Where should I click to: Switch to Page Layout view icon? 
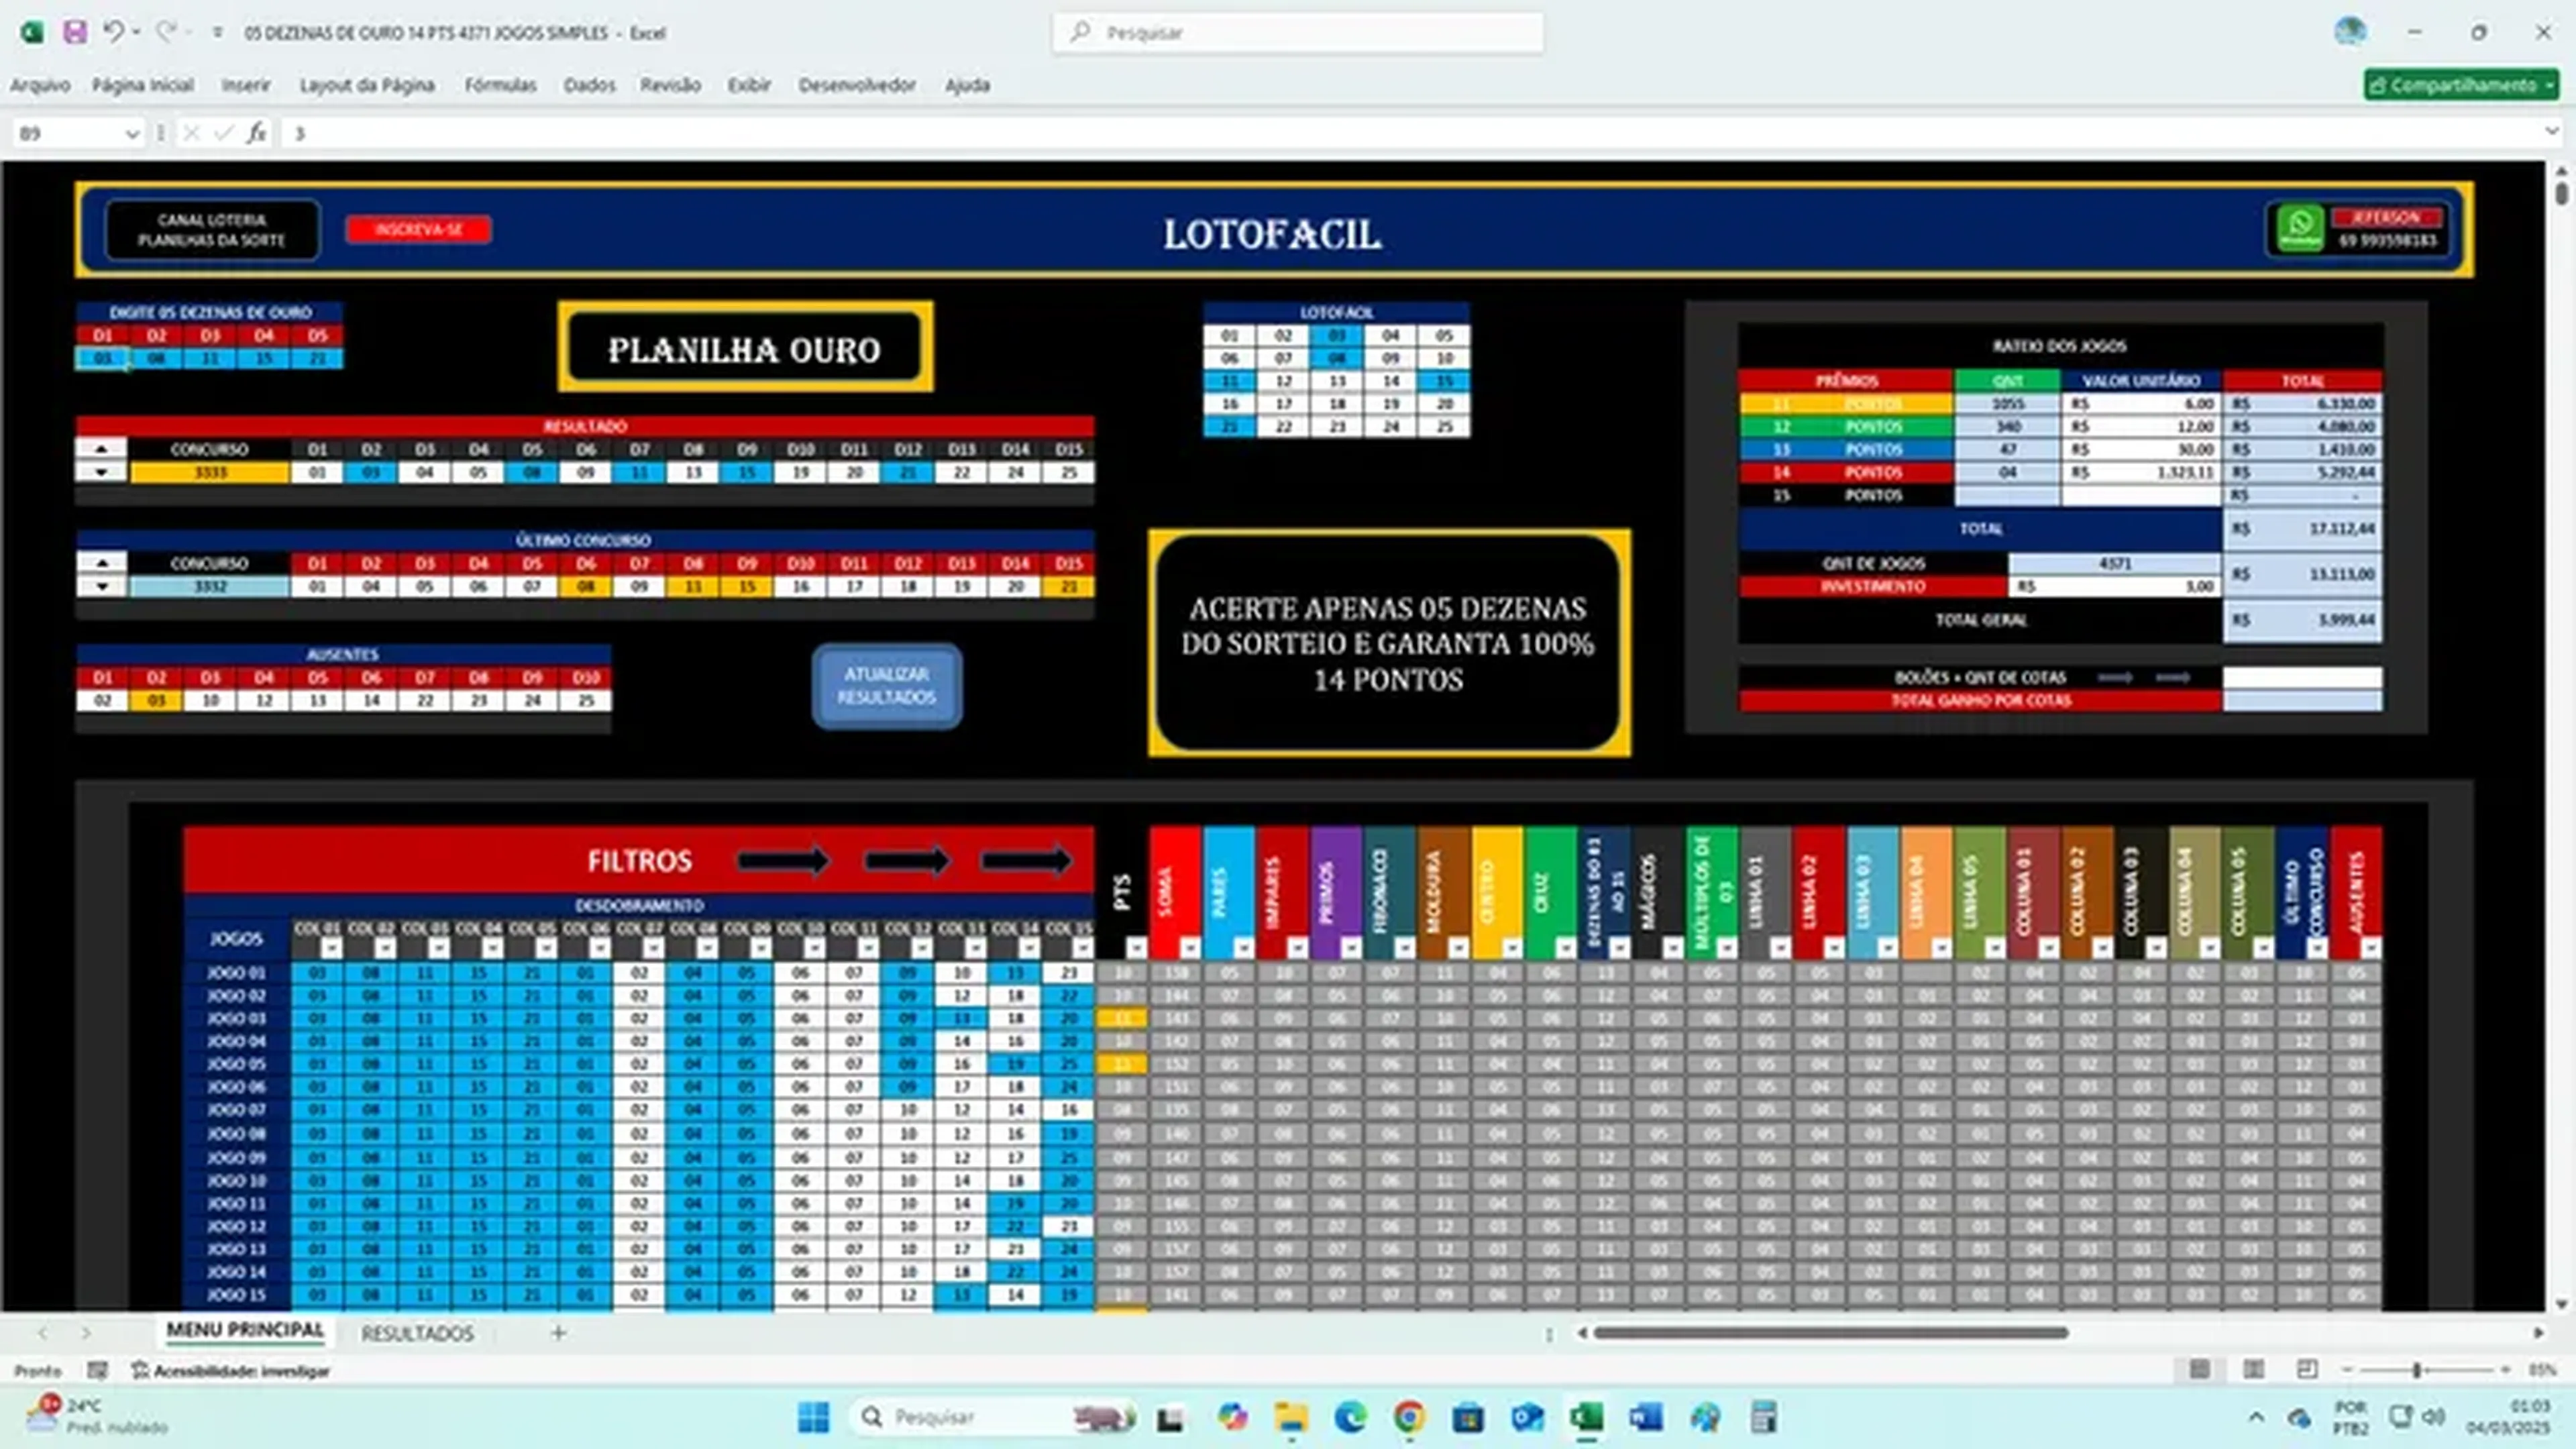[2253, 1369]
